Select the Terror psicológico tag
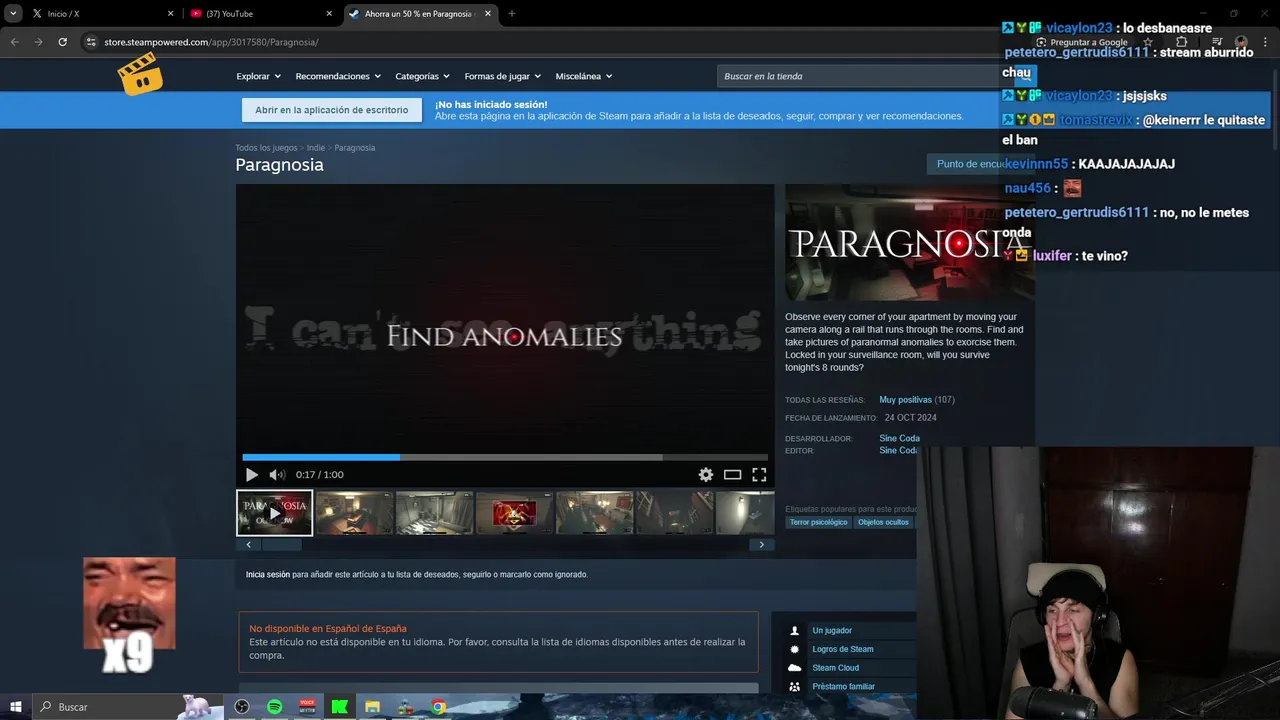The height and width of the screenshot is (720, 1280). (x=818, y=522)
